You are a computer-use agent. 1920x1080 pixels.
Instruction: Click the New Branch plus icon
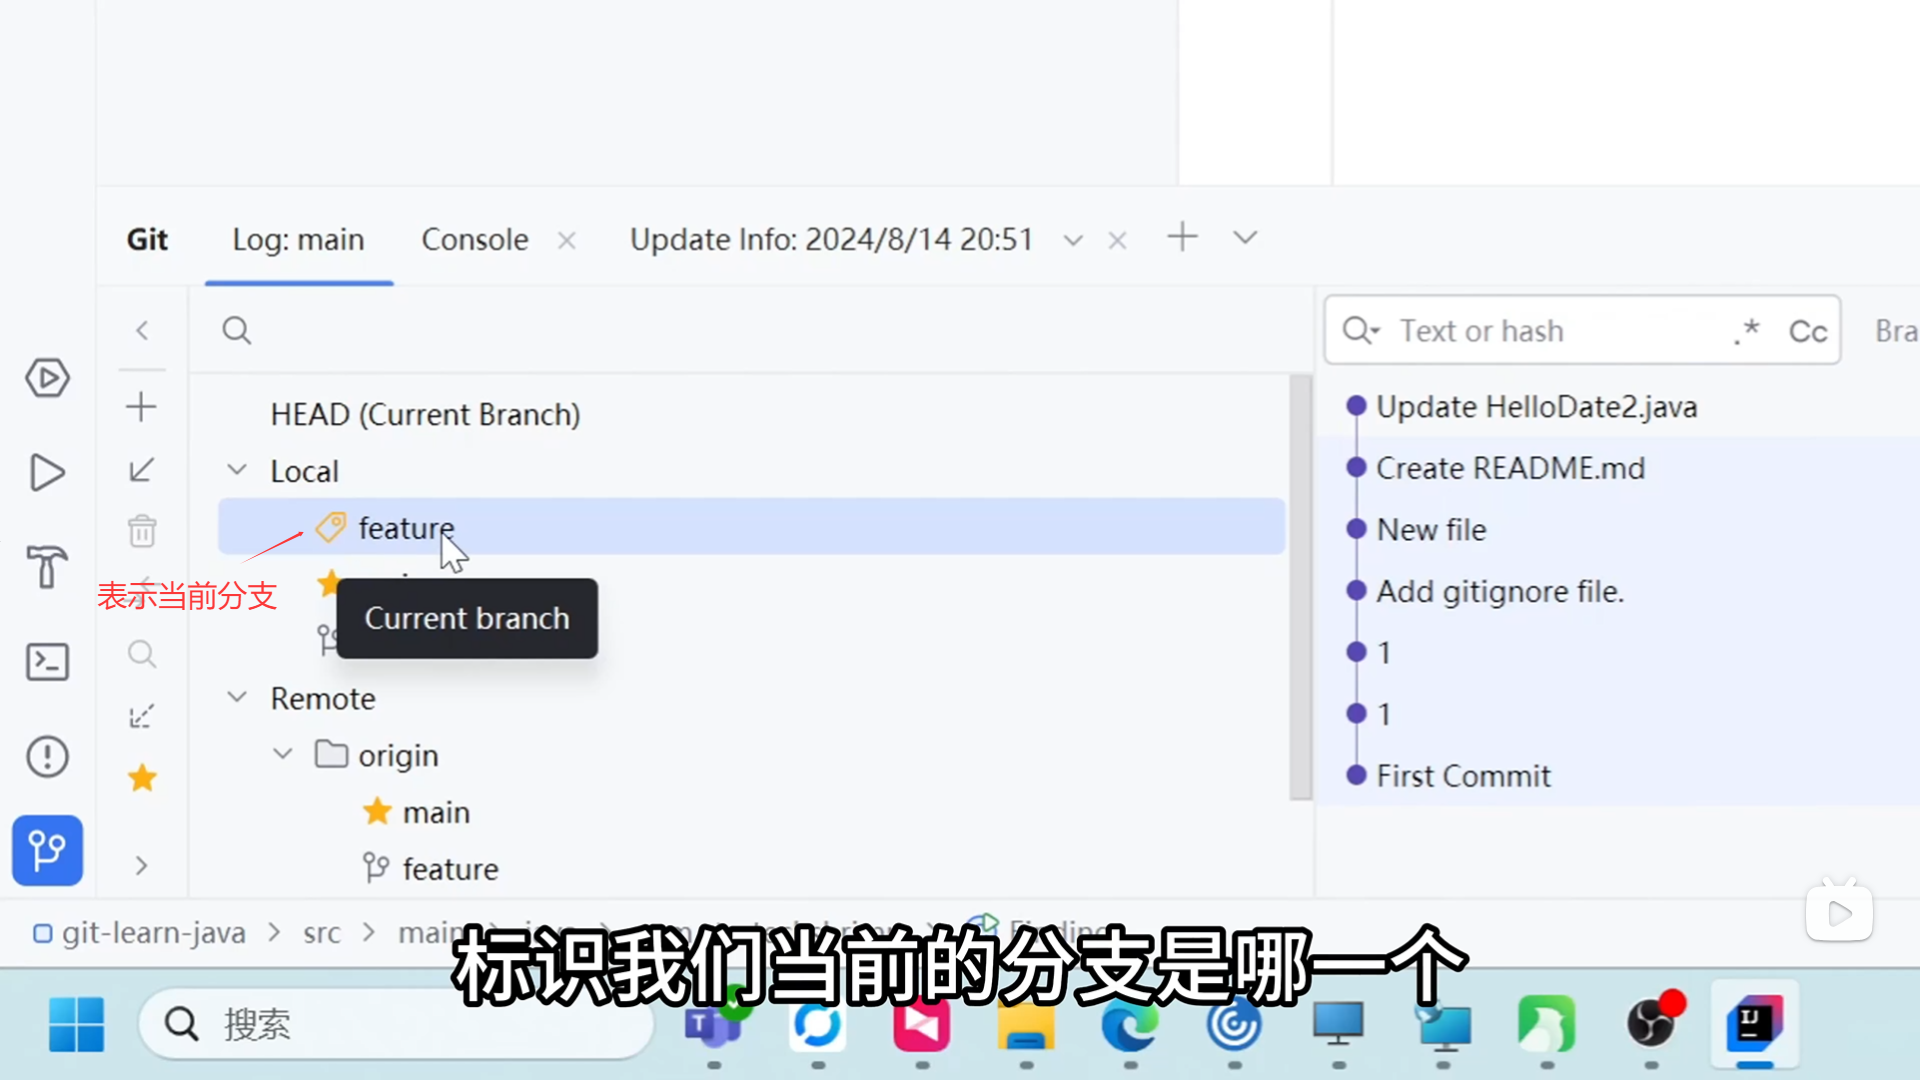(x=141, y=407)
